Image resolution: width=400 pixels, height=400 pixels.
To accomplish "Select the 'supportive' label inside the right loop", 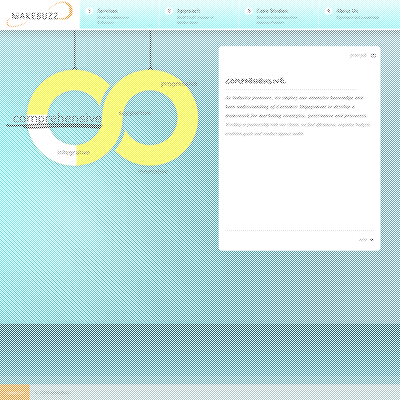I will tap(135, 113).
